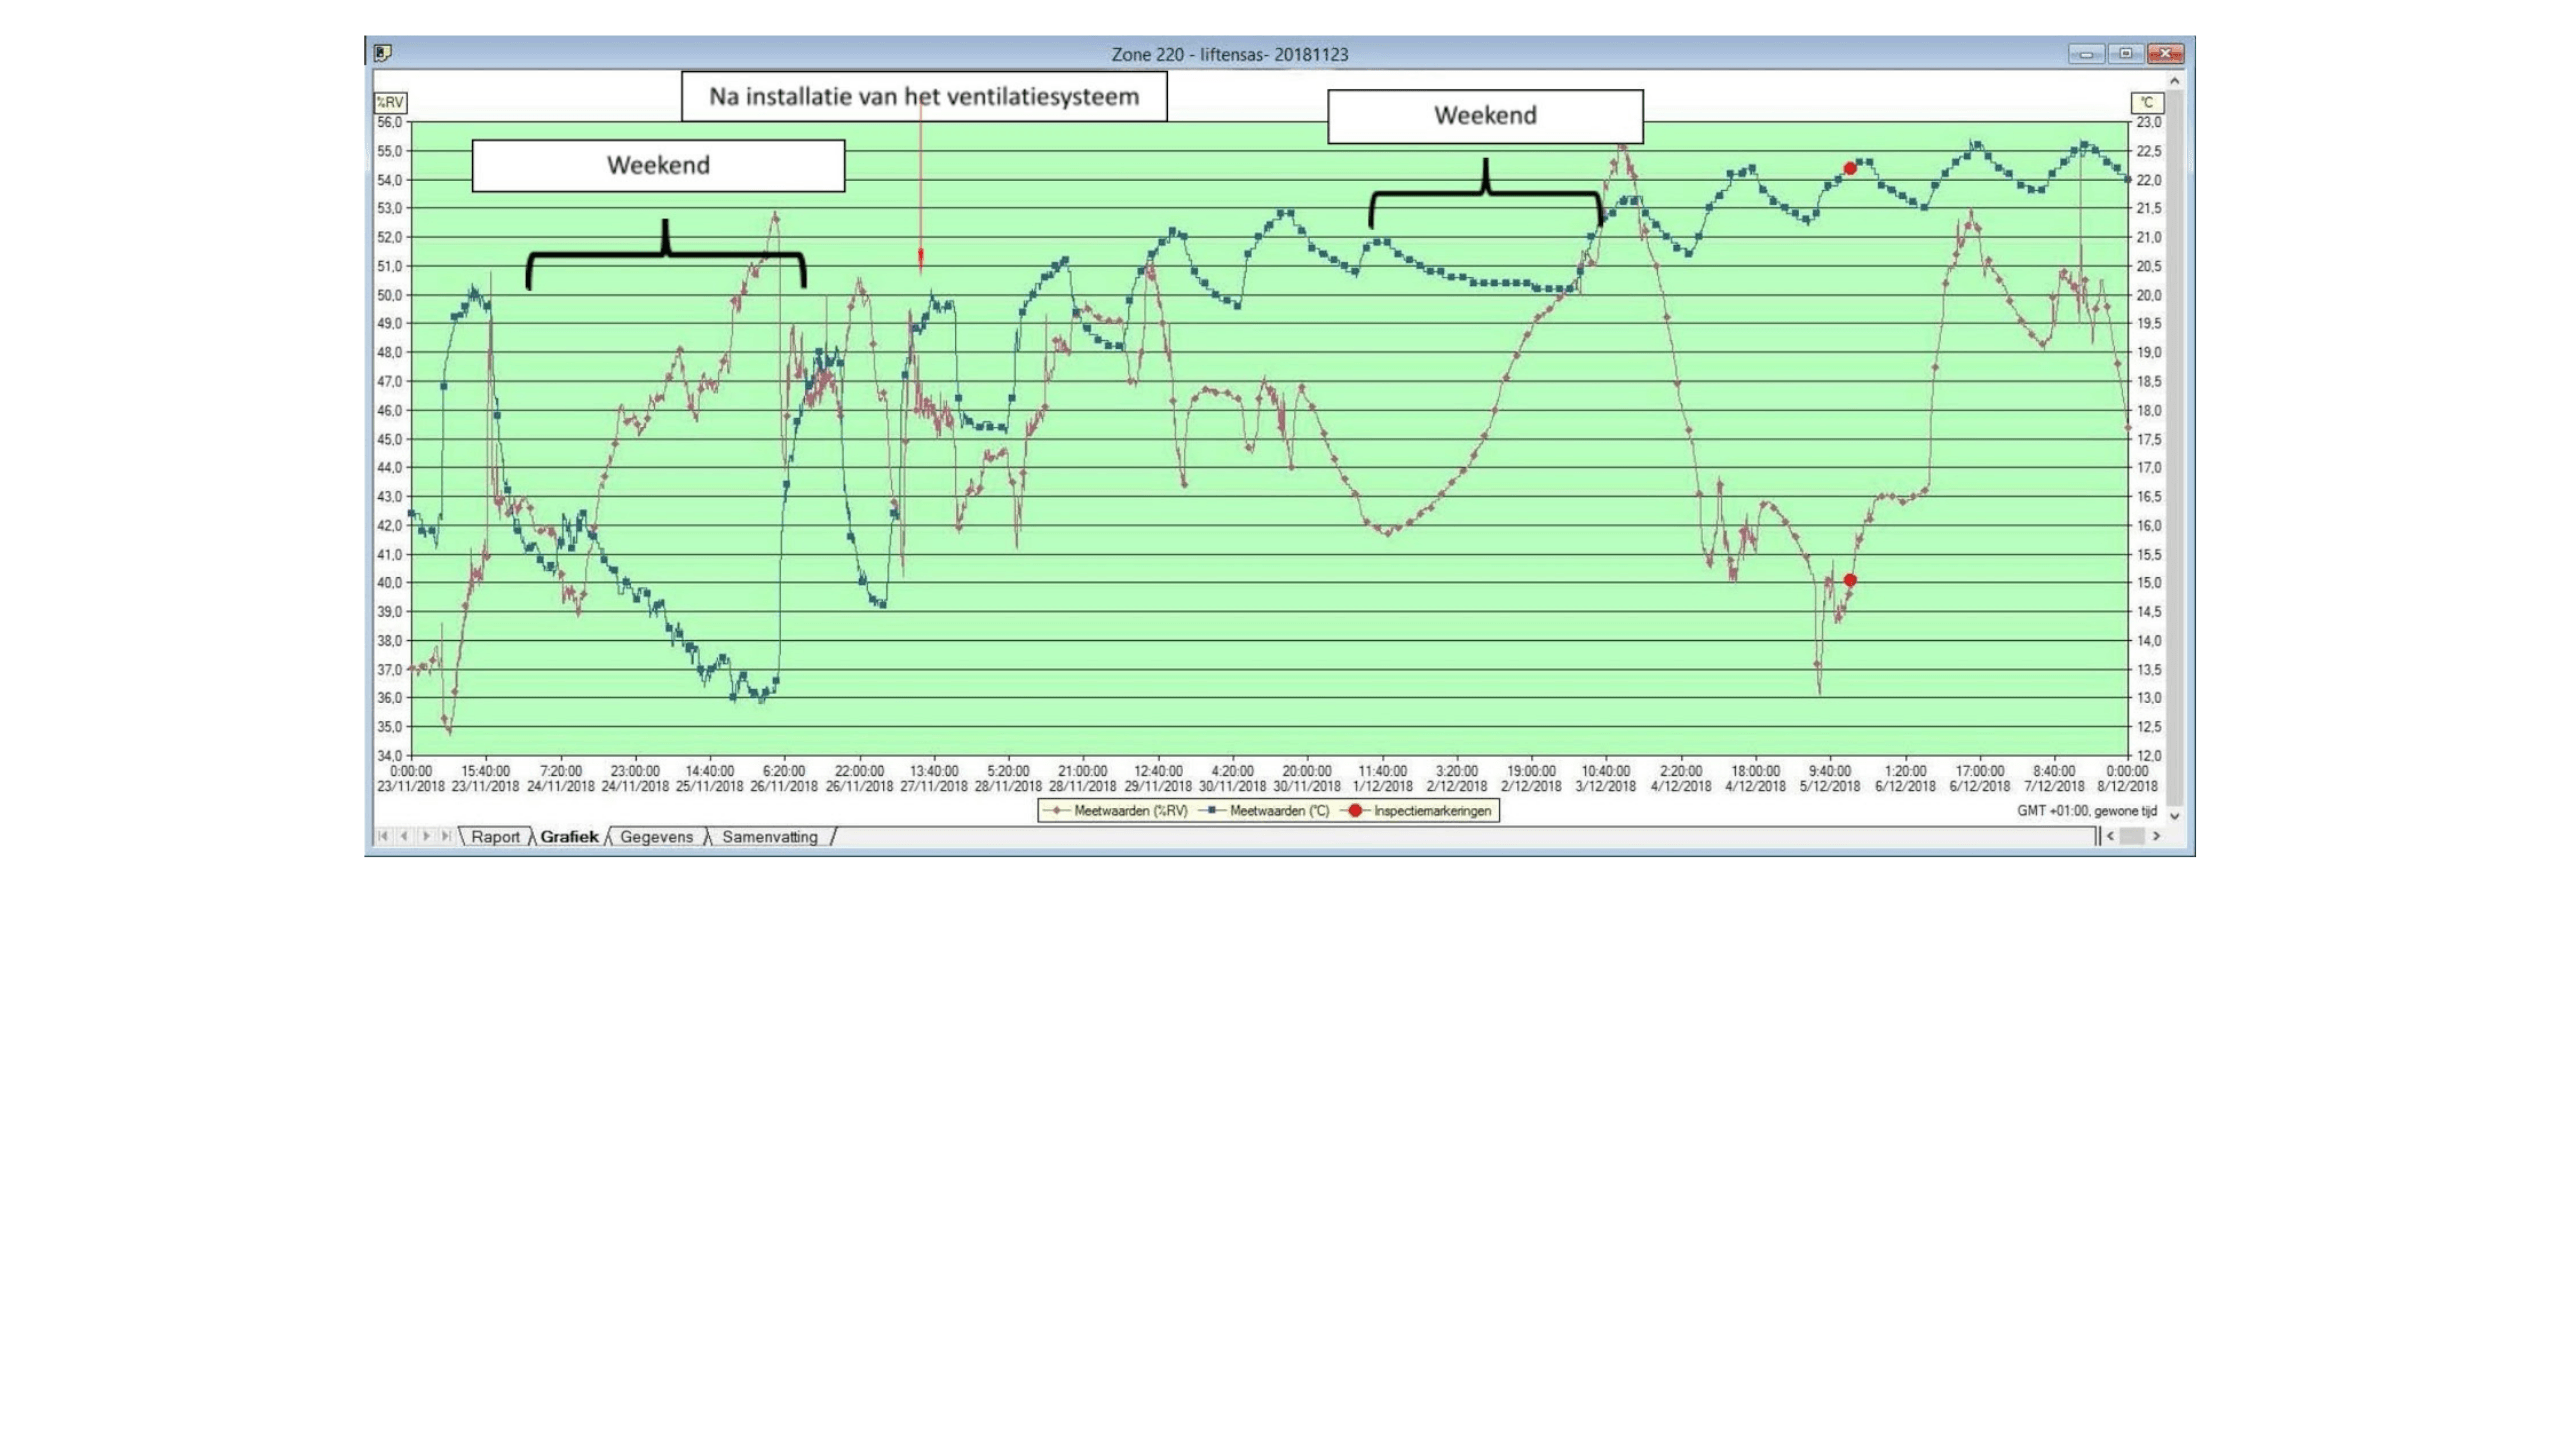Image resolution: width=2560 pixels, height=1440 pixels.
Task: Click the '0:00:00 8/12/2018' time axis label
Action: pos(2127,779)
